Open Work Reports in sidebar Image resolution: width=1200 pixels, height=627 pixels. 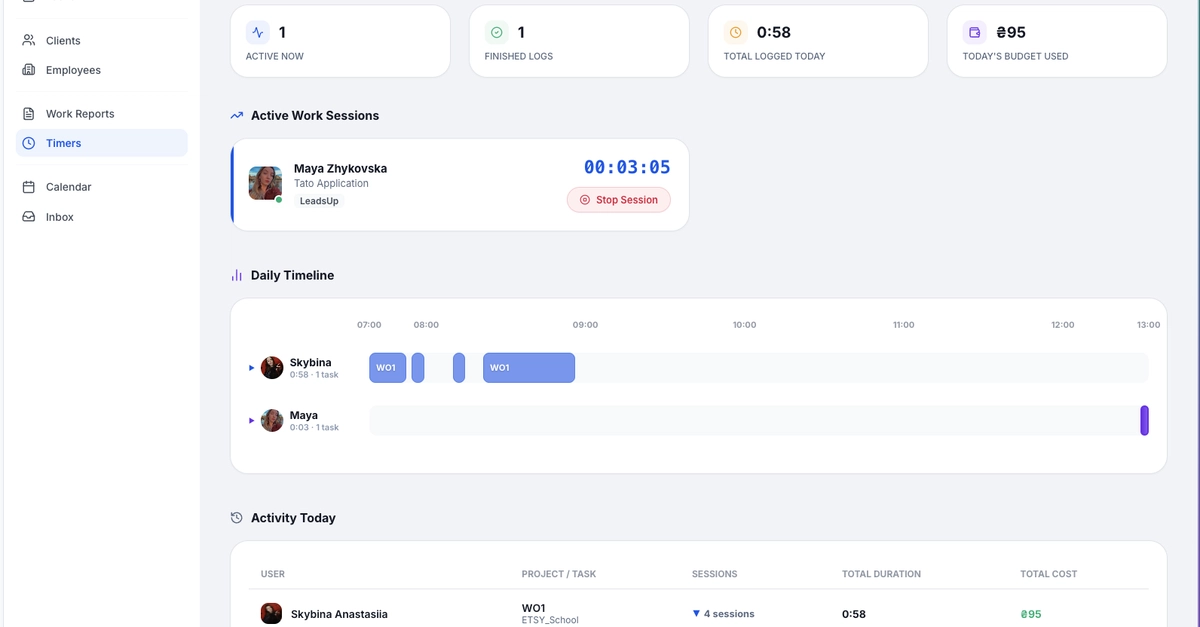(101, 114)
